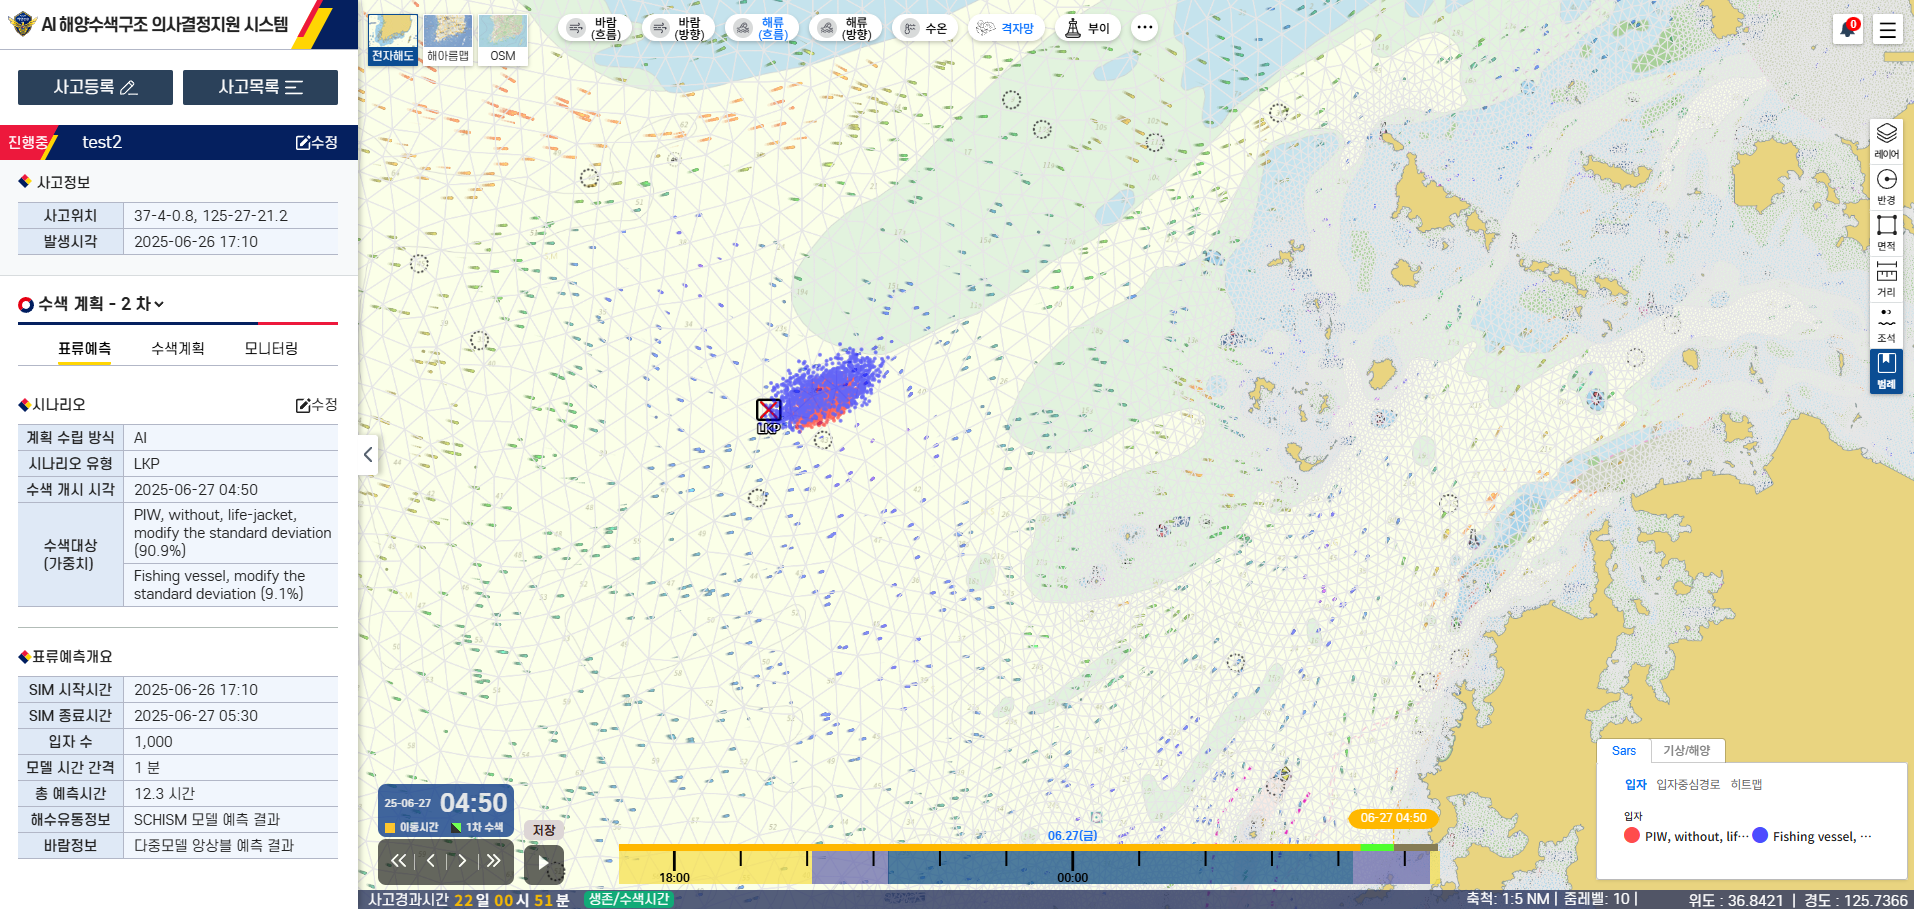The width and height of the screenshot is (1914, 909).
Task: Toggle 부이 buoy layer
Action: 1088,28
